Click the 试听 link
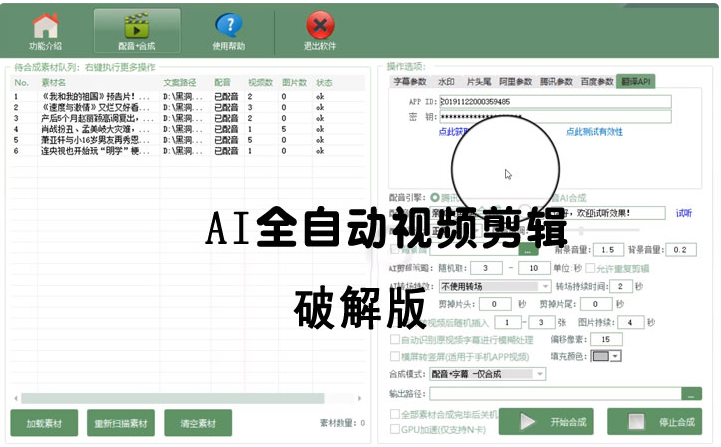This screenshot has height=447, width=721. (x=683, y=213)
